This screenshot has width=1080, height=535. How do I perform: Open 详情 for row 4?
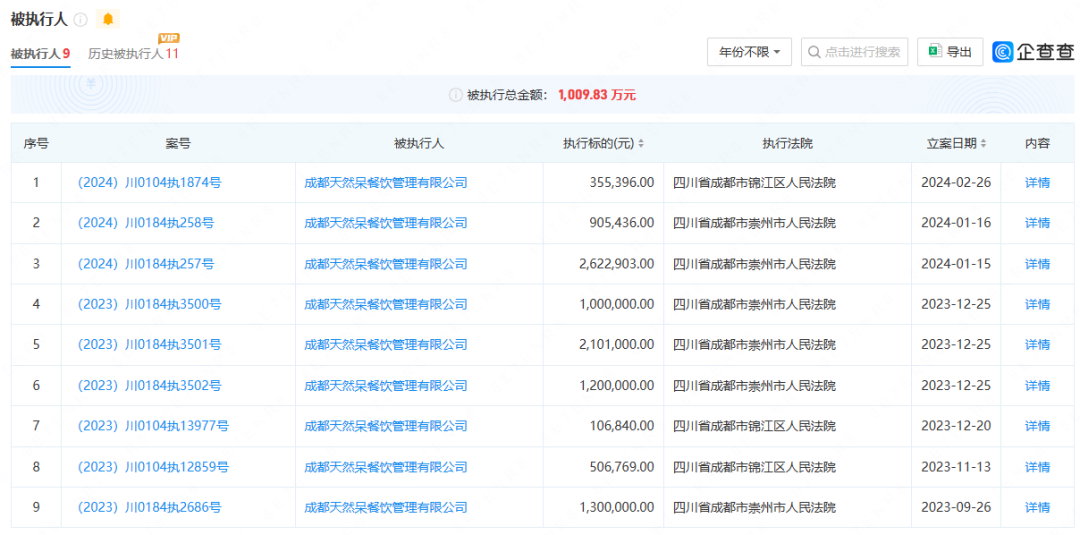click(x=1037, y=304)
